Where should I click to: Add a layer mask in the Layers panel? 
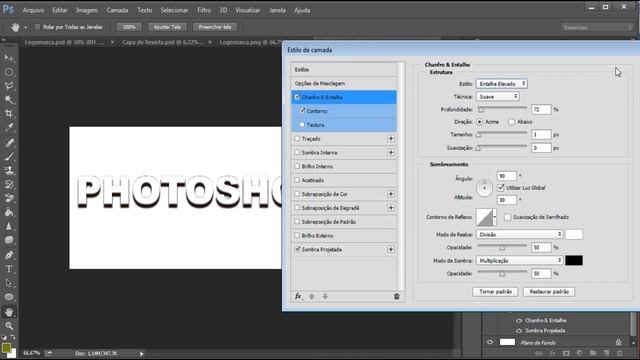(x=566, y=353)
